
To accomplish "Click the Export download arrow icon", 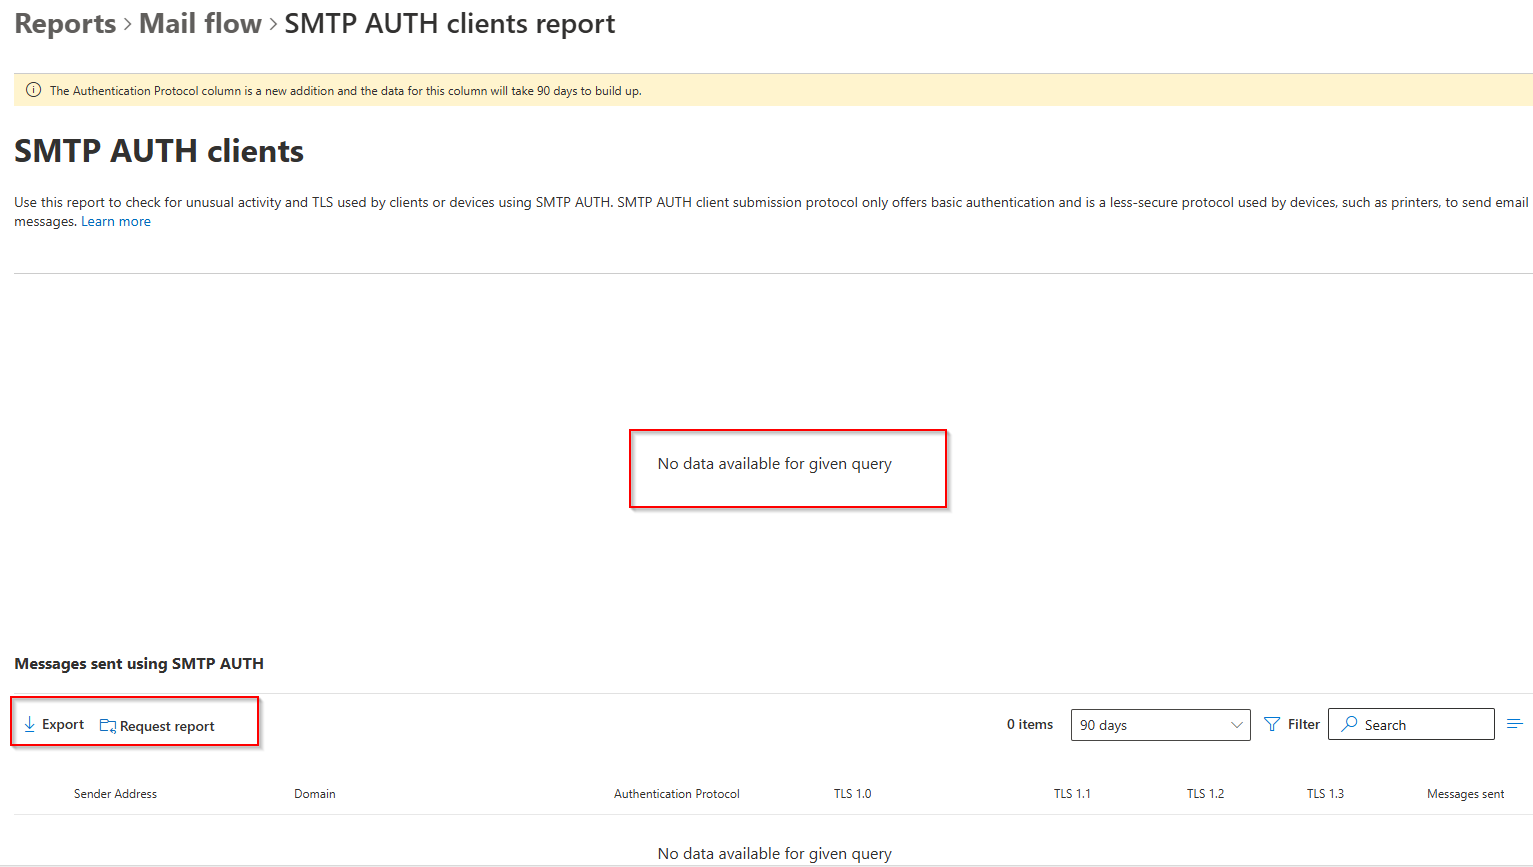I will tap(30, 724).
